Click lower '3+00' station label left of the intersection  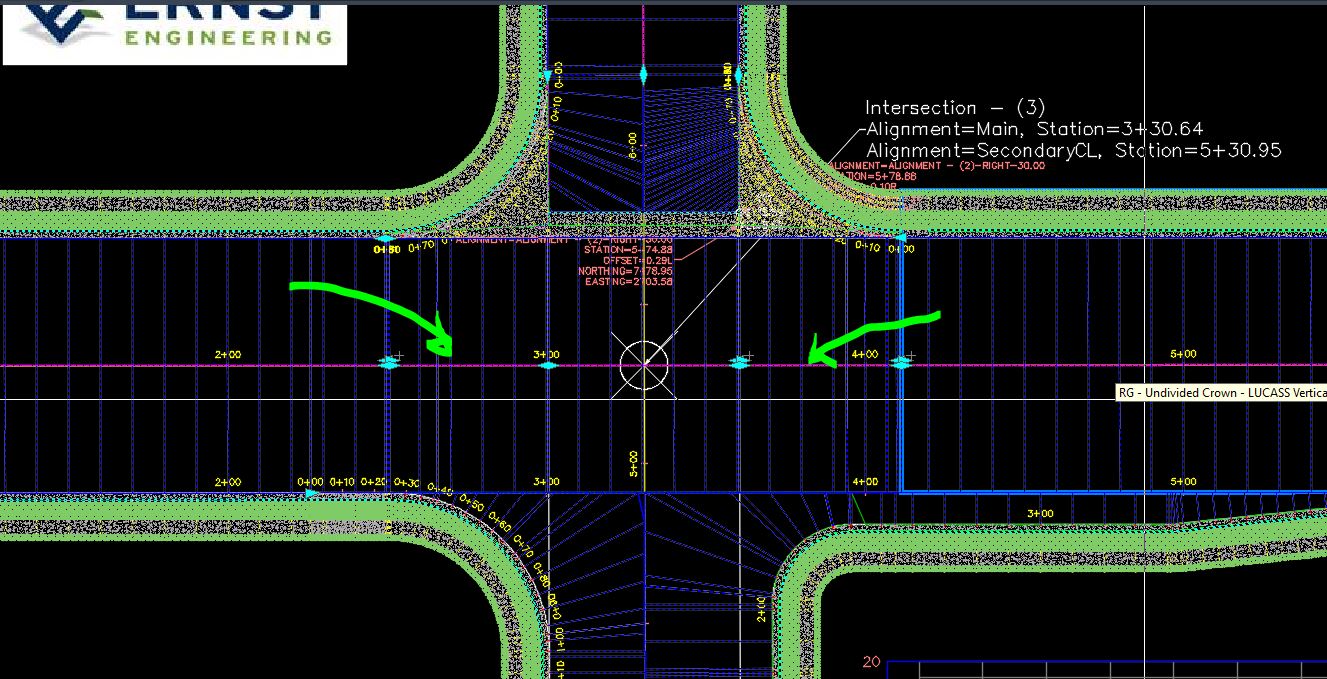click(546, 482)
